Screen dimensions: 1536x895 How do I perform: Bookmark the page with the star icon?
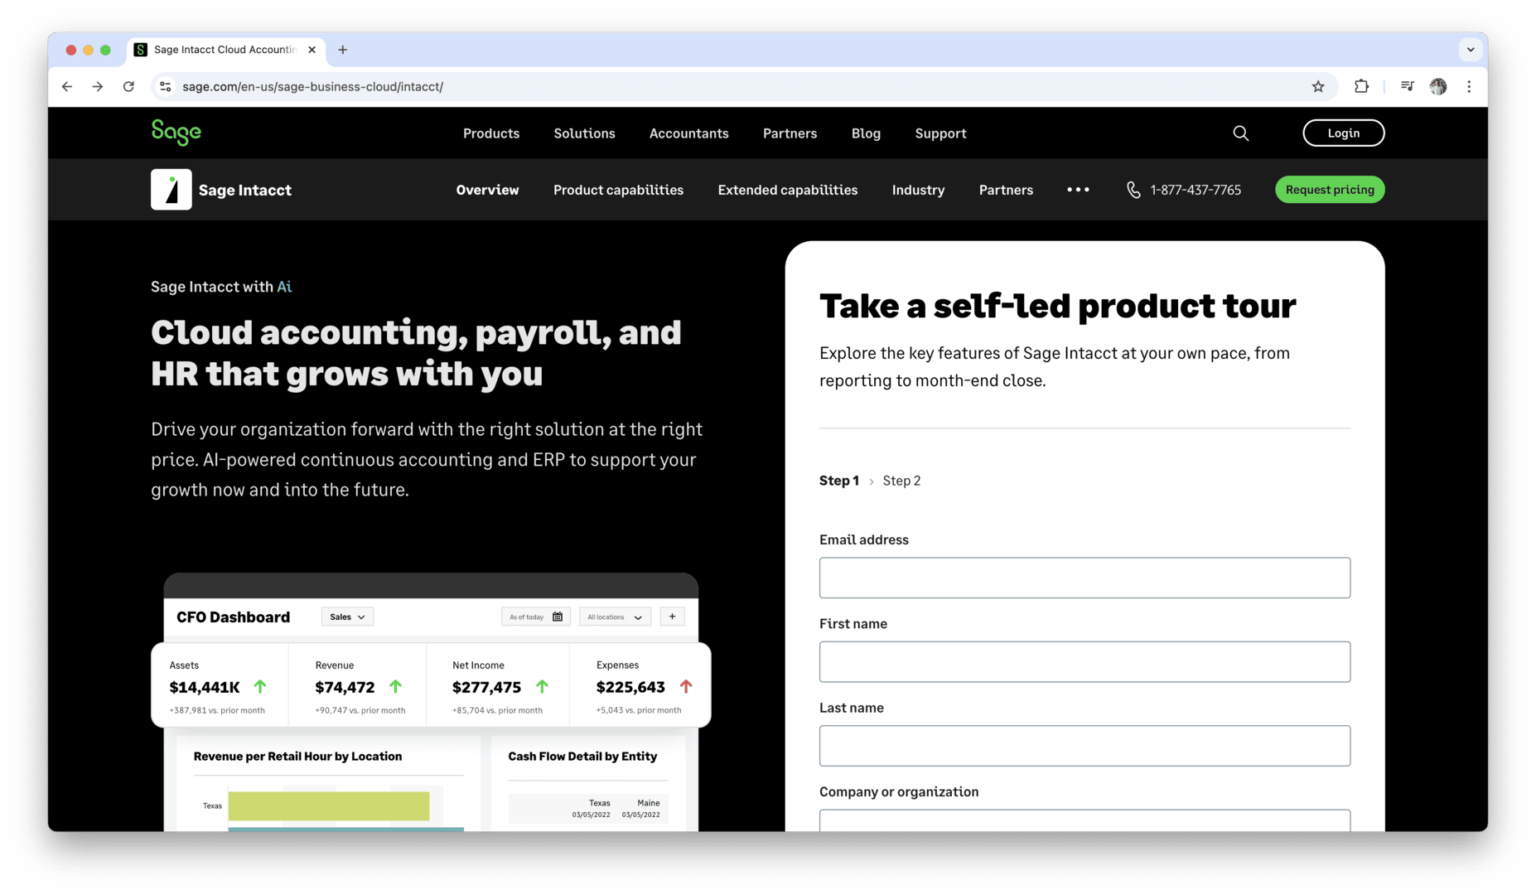pyautogui.click(x=1318, y=86)
